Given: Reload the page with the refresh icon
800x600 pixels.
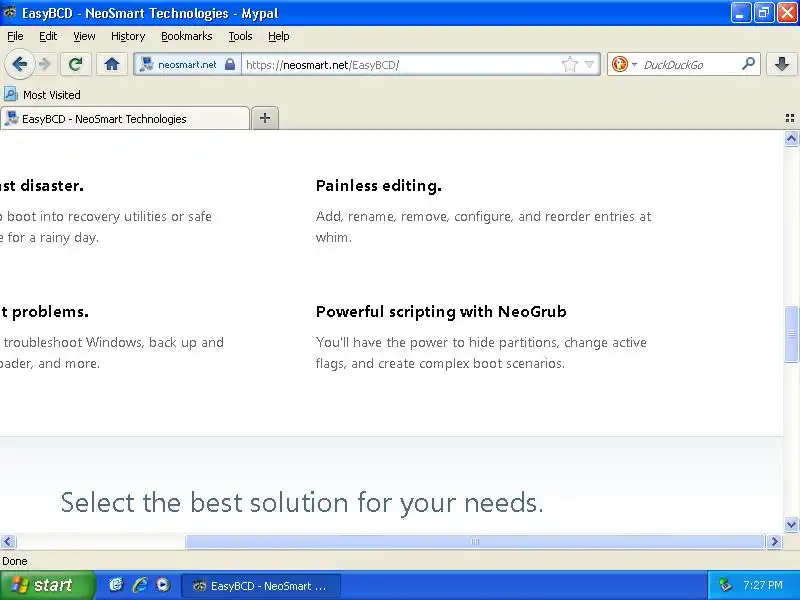Looking at the screenshot, I should click(x=76, y=64).
